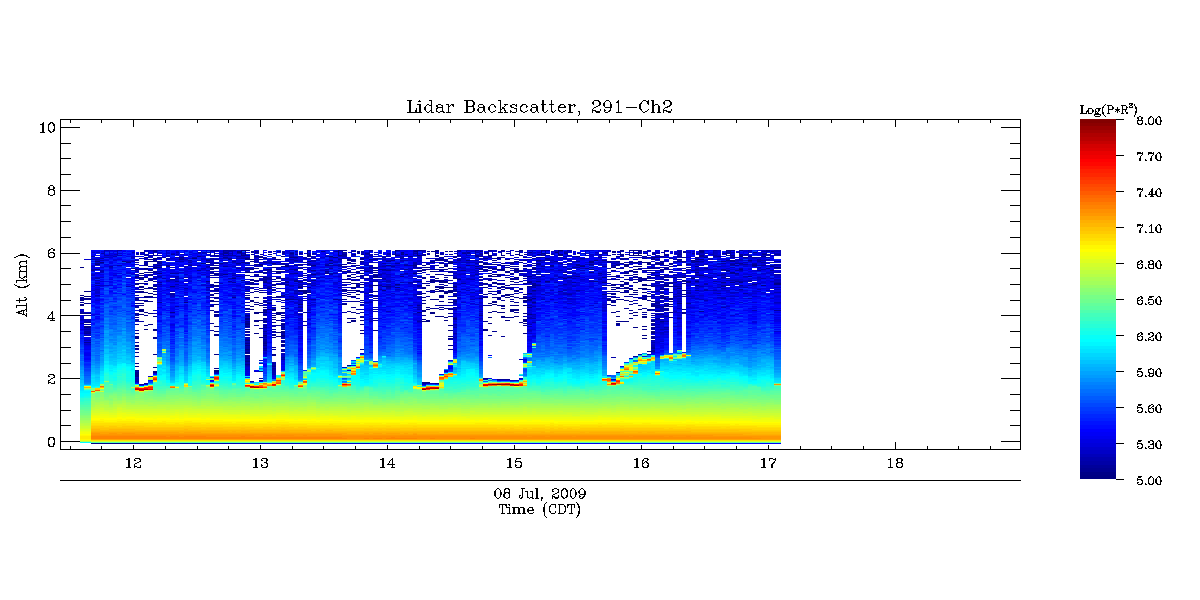Image resolution: width=1200 pixels, height=600 pixels.
Task: Click the y-axis tick label 0
Action: pos(50,442)
